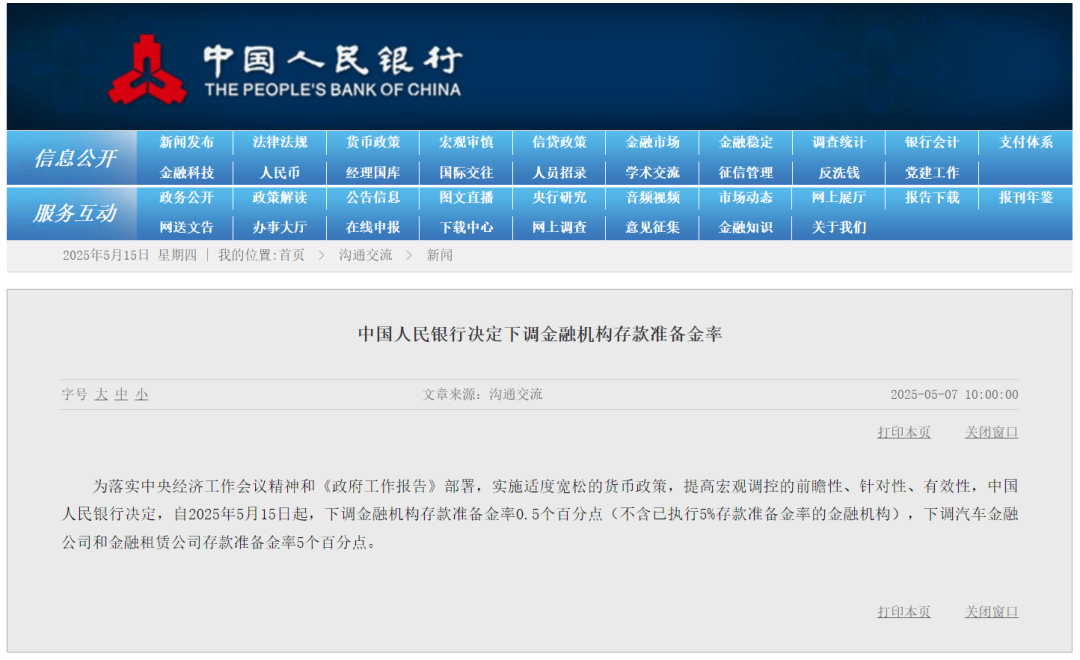Open 图文直播 under 服务互动
The image size is (1080, 660).
(x=466, y=198)
